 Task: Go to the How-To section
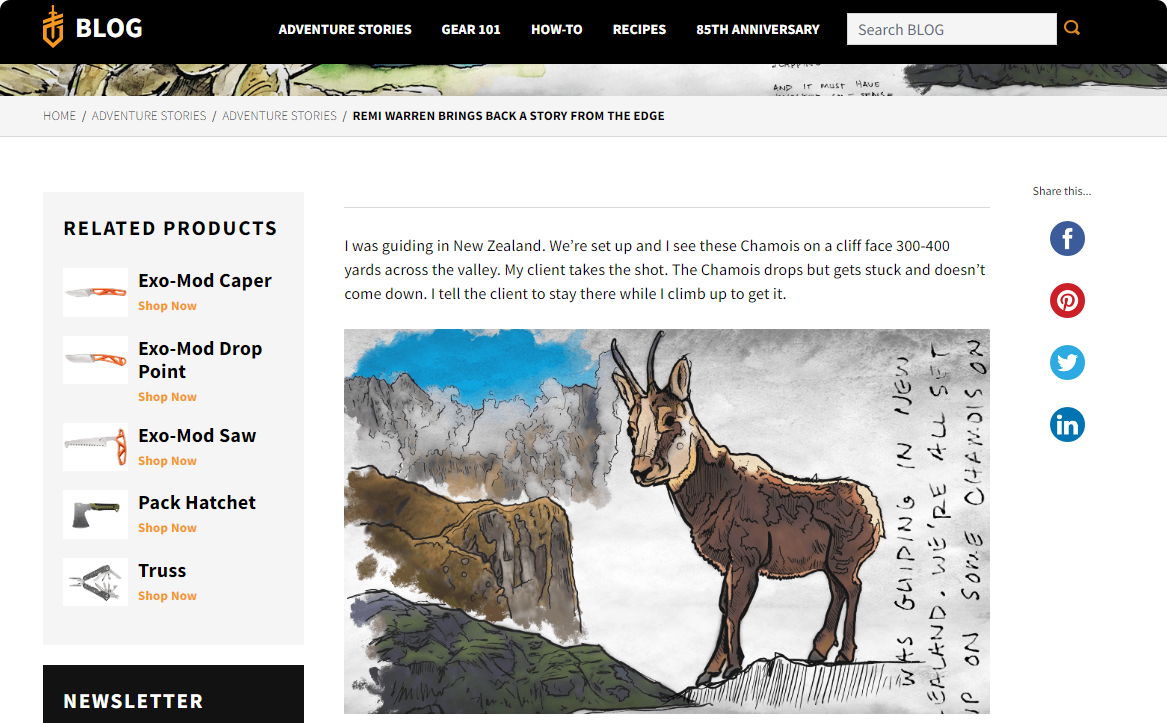(557, 30)
